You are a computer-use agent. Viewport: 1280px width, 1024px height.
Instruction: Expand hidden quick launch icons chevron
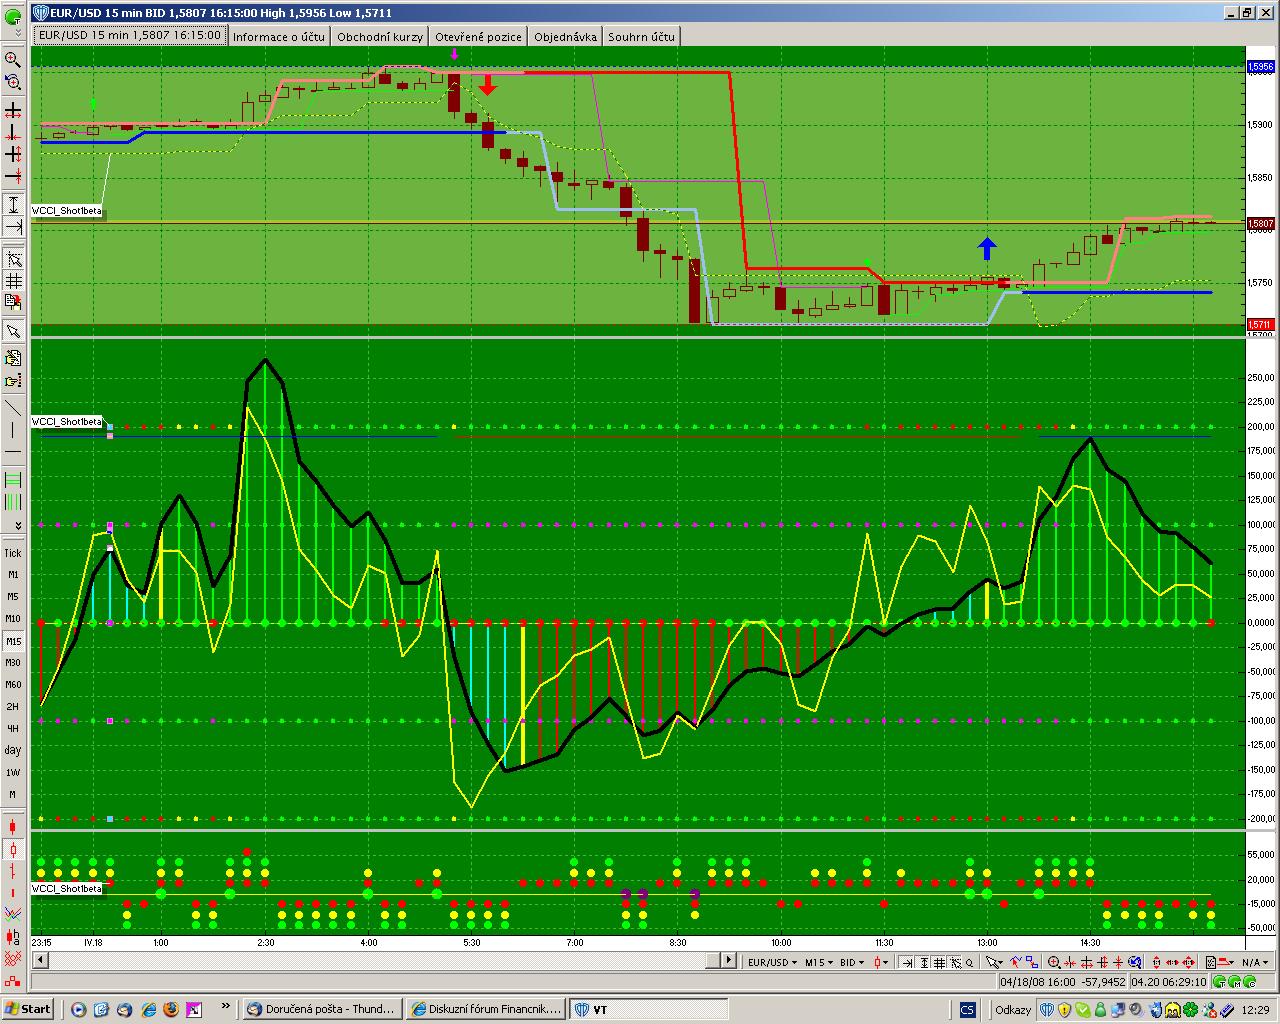point(226,1007)
